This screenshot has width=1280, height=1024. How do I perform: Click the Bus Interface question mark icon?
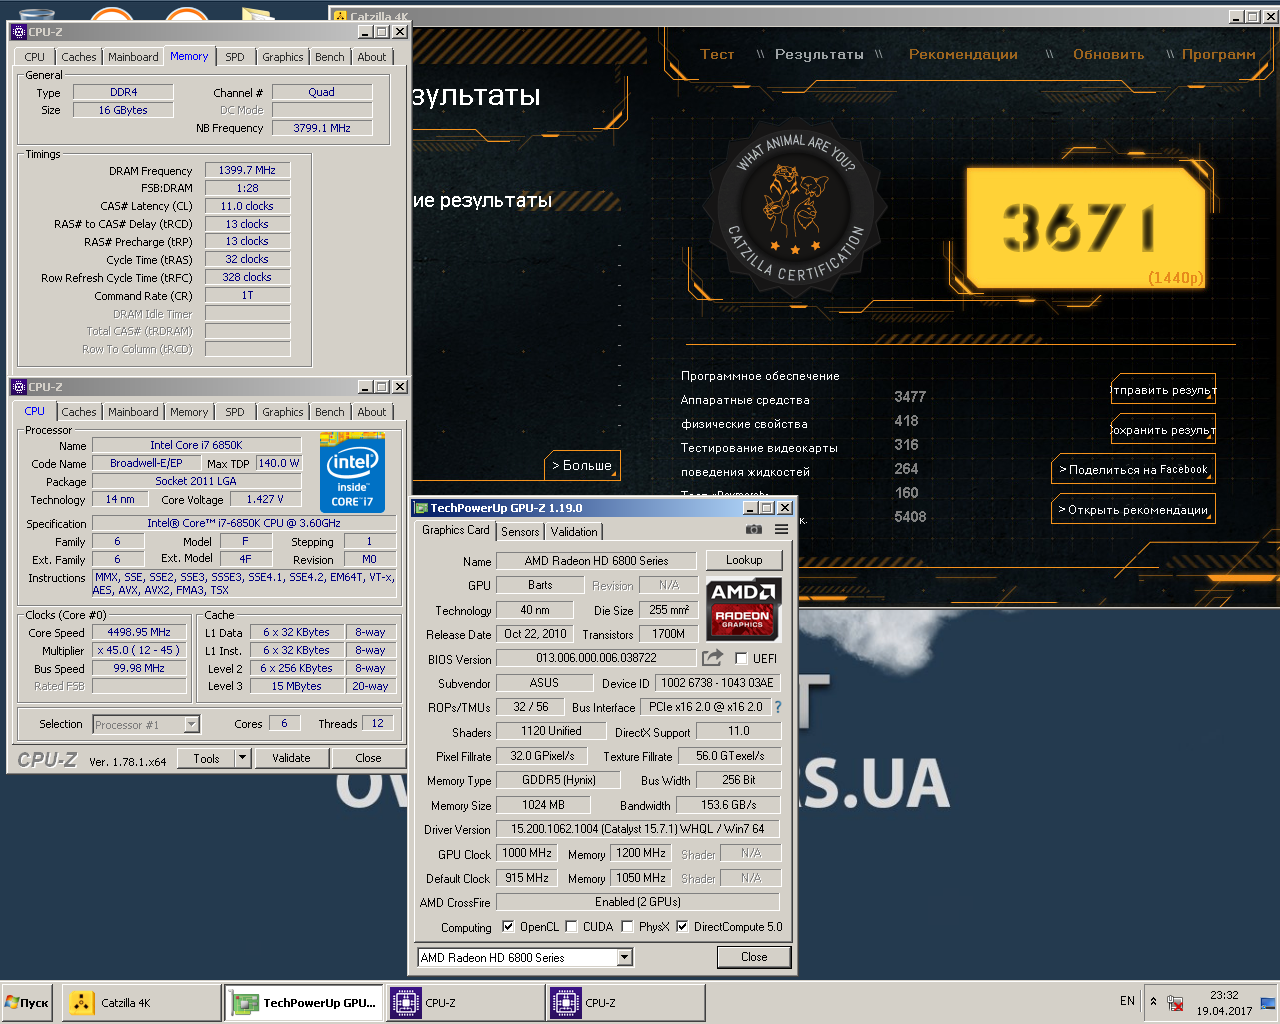point(778,707)
